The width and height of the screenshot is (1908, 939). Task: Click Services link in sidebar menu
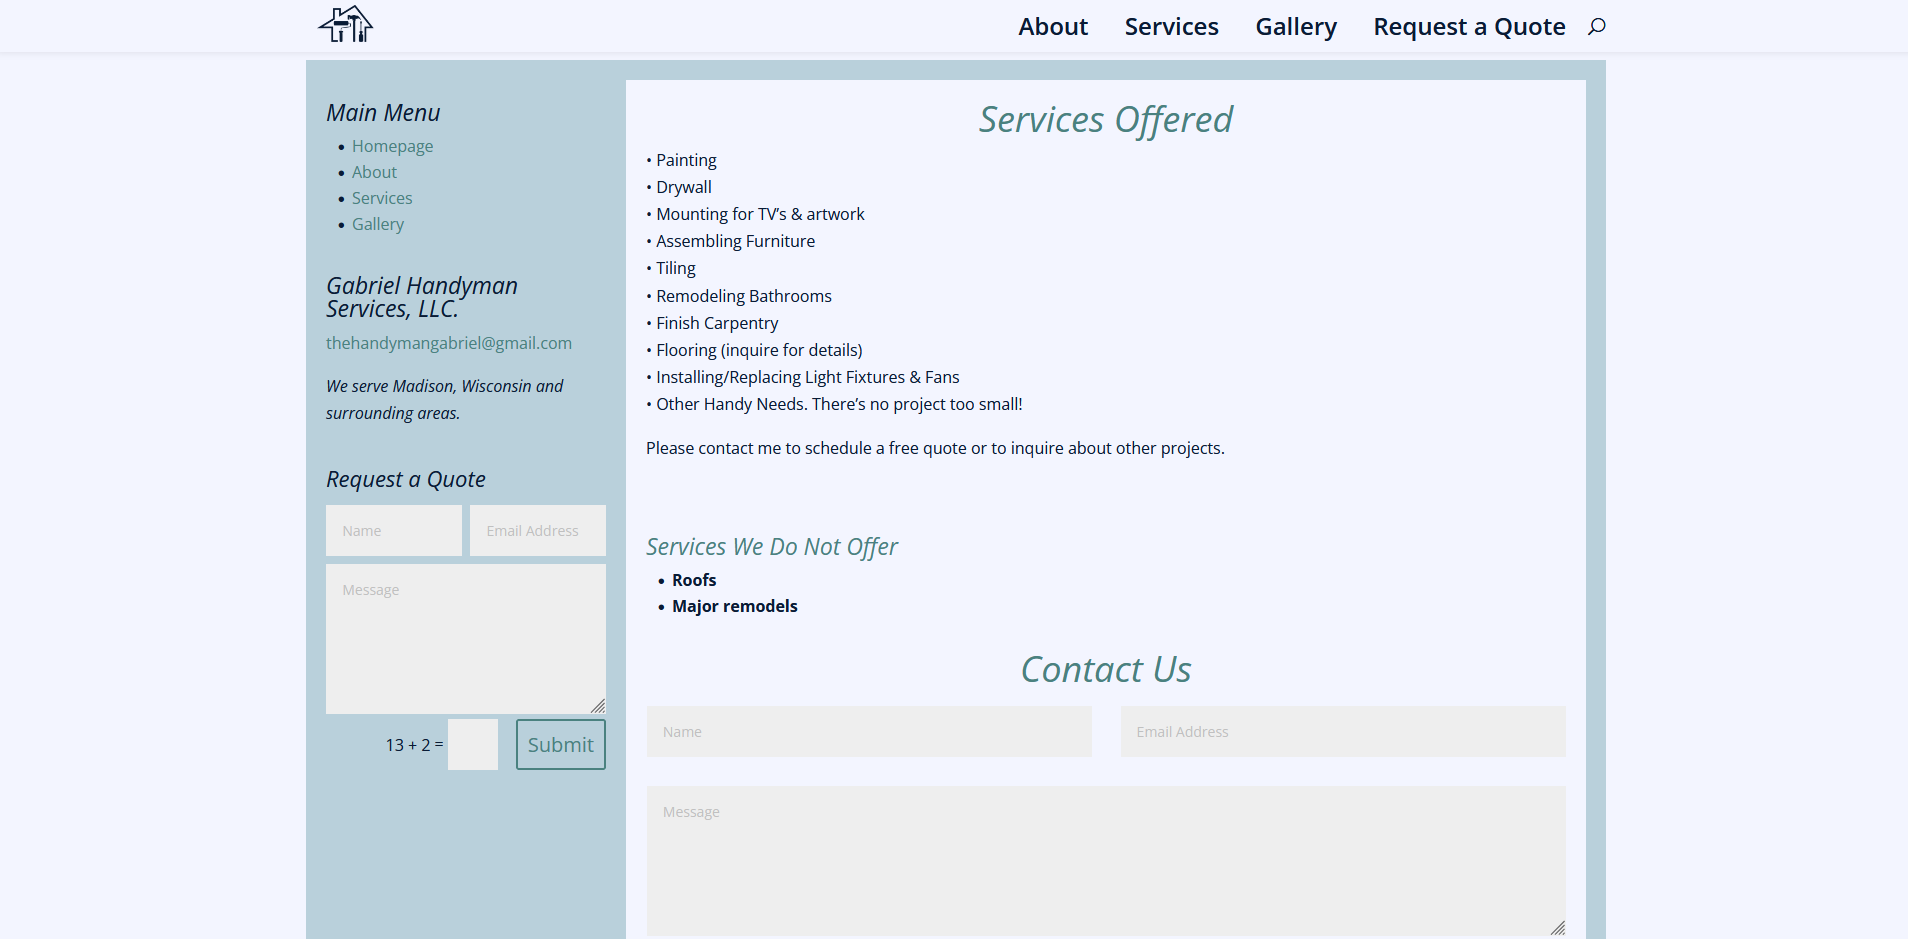pyautogui.click(x=382, y=198)
